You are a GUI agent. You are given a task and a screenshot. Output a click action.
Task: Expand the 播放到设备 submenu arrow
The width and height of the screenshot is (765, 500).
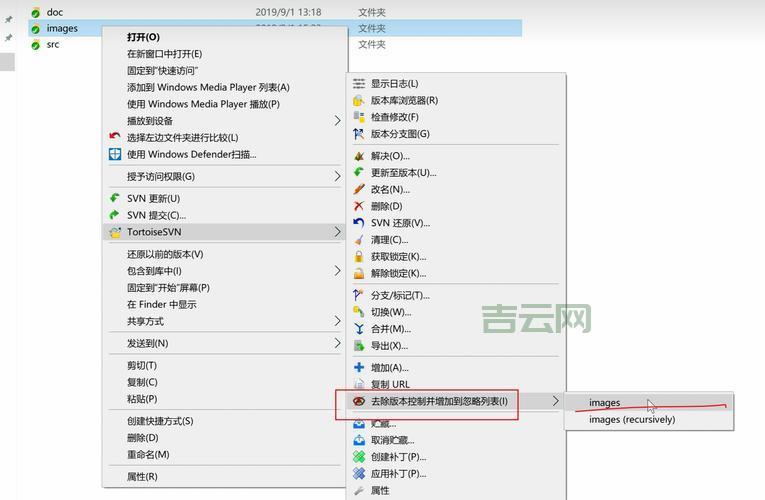[337, 120]
